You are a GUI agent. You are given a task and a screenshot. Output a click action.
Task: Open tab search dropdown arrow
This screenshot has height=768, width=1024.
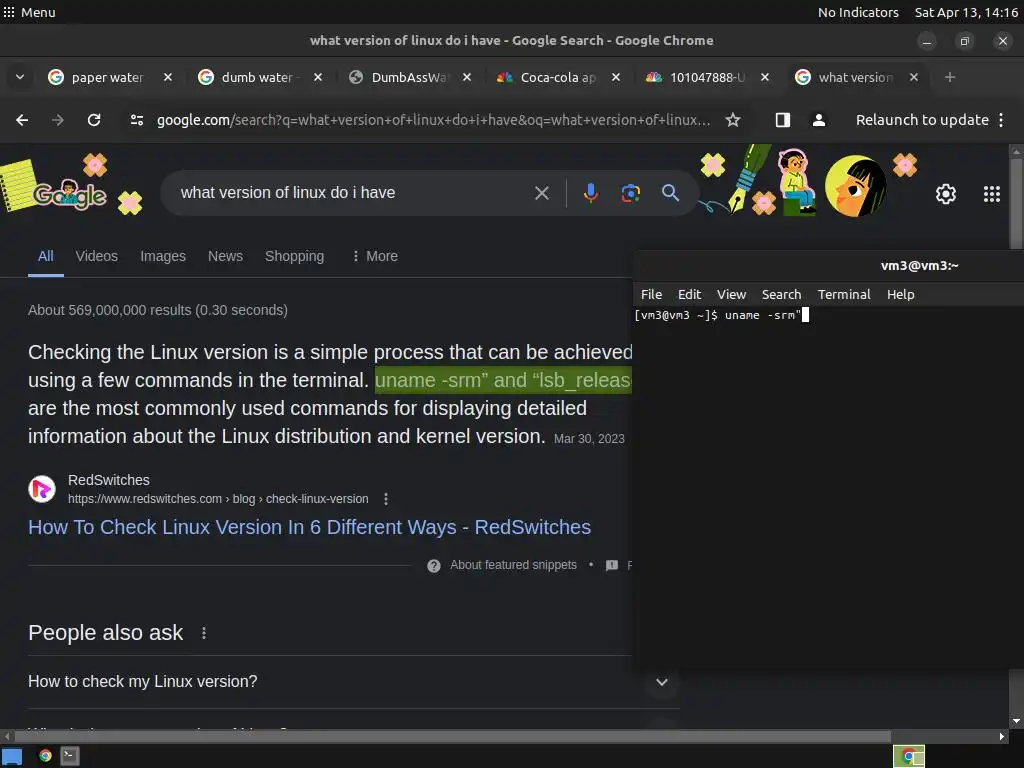point(20,77)
